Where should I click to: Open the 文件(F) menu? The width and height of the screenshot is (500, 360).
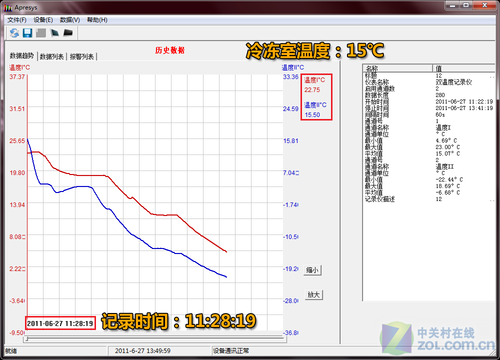pos(17,20)
